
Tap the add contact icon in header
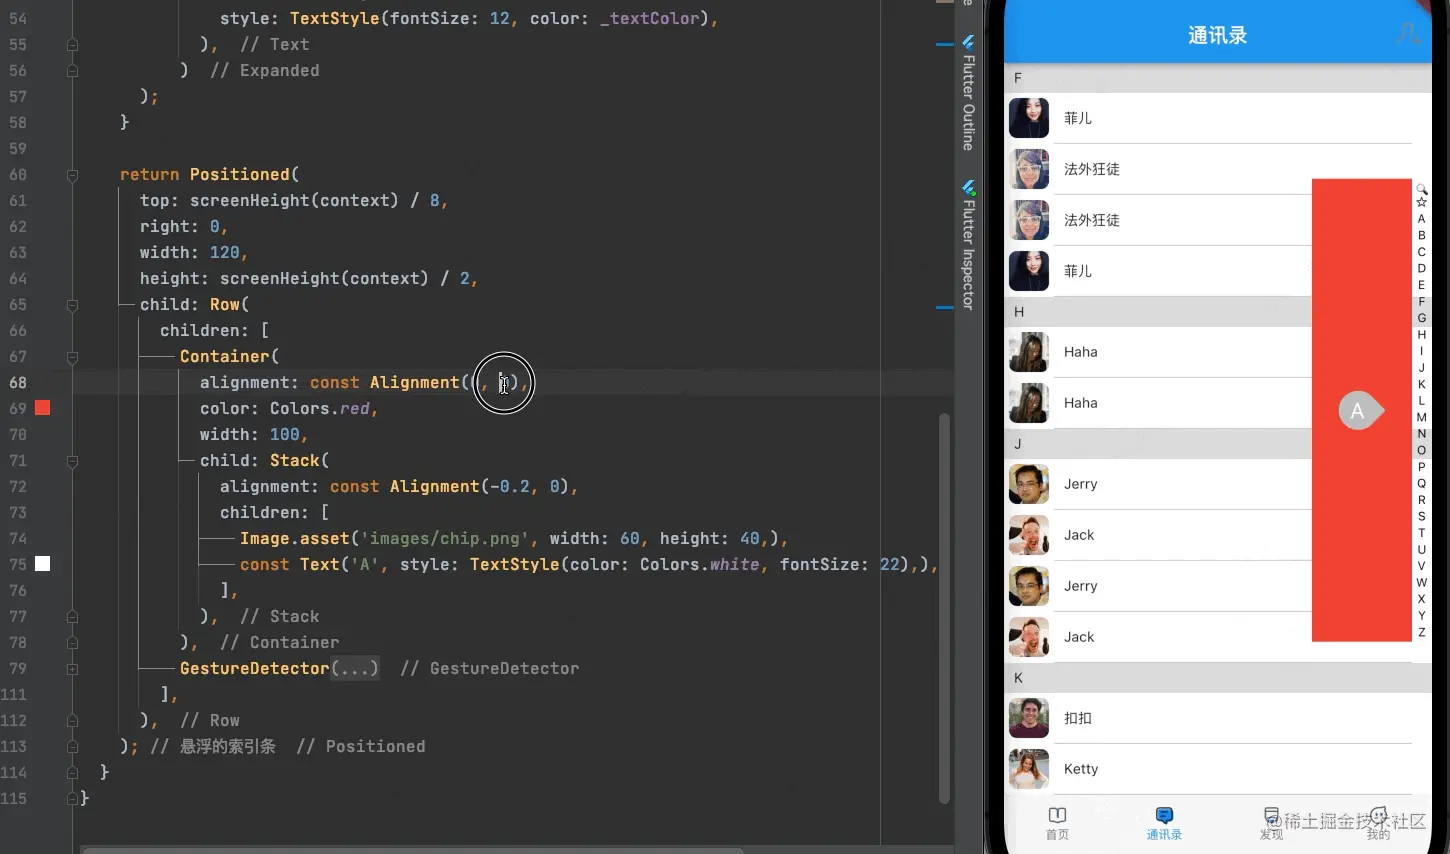pyautogui.click(x=1408, y=34)
